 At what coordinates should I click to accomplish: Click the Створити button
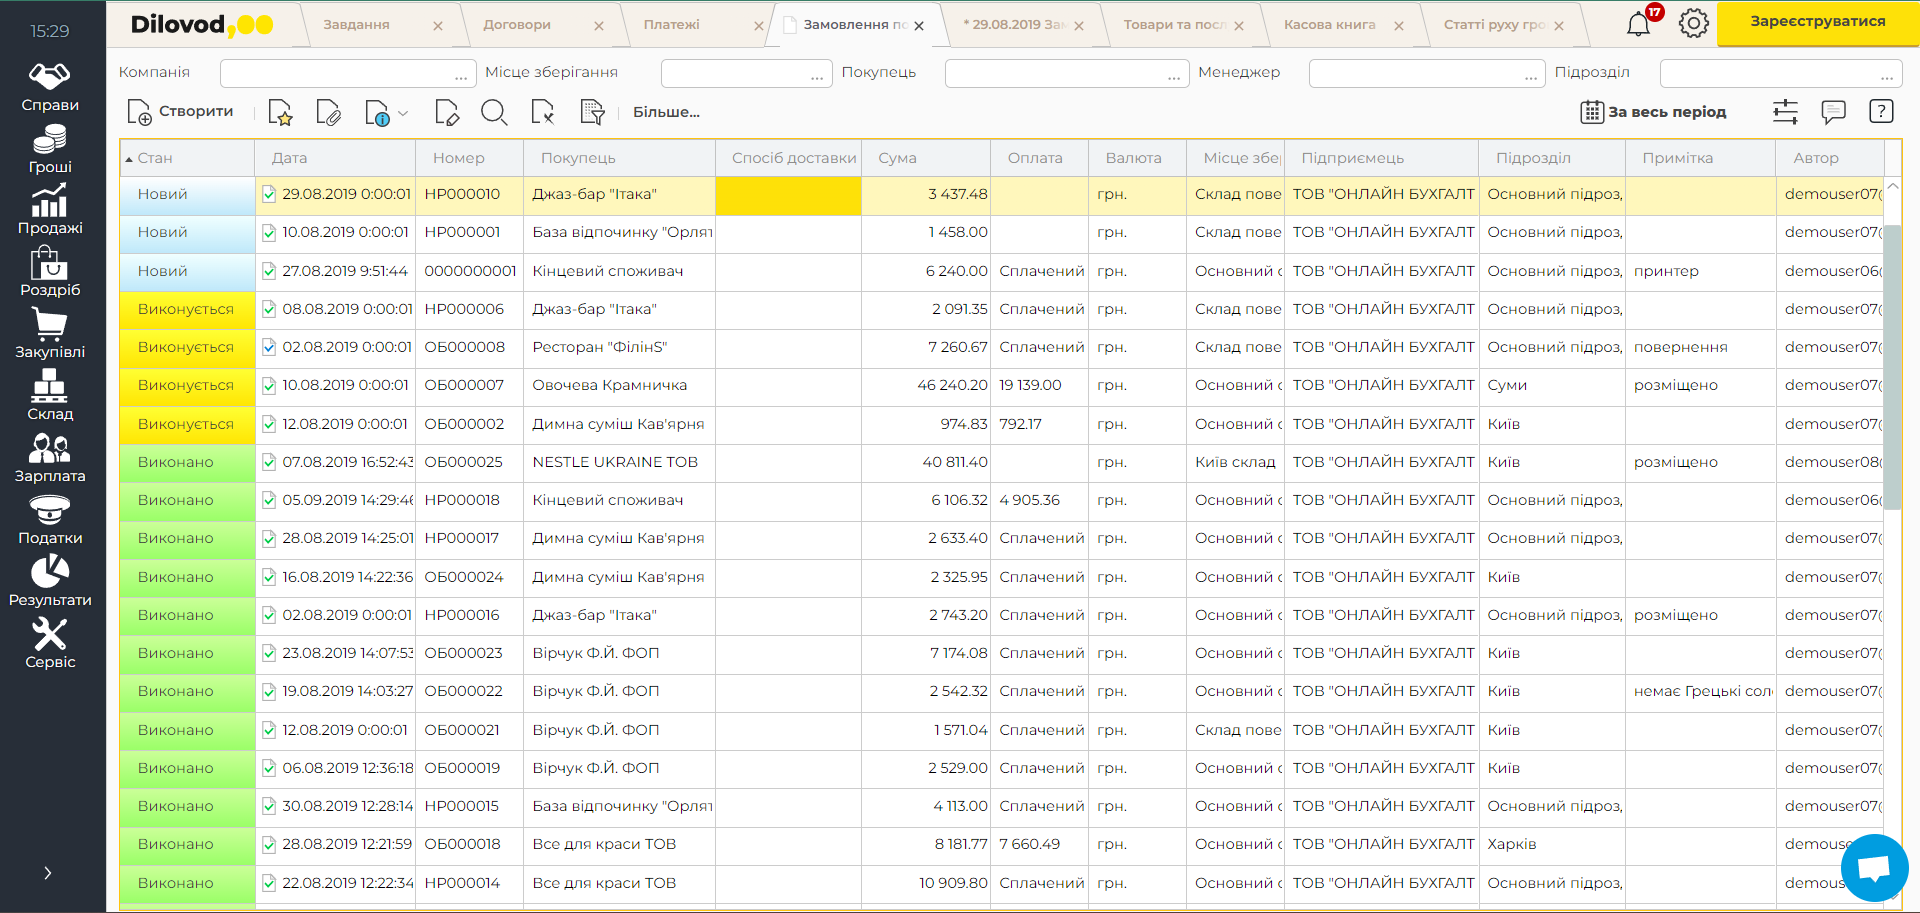(x=181, y=112)
